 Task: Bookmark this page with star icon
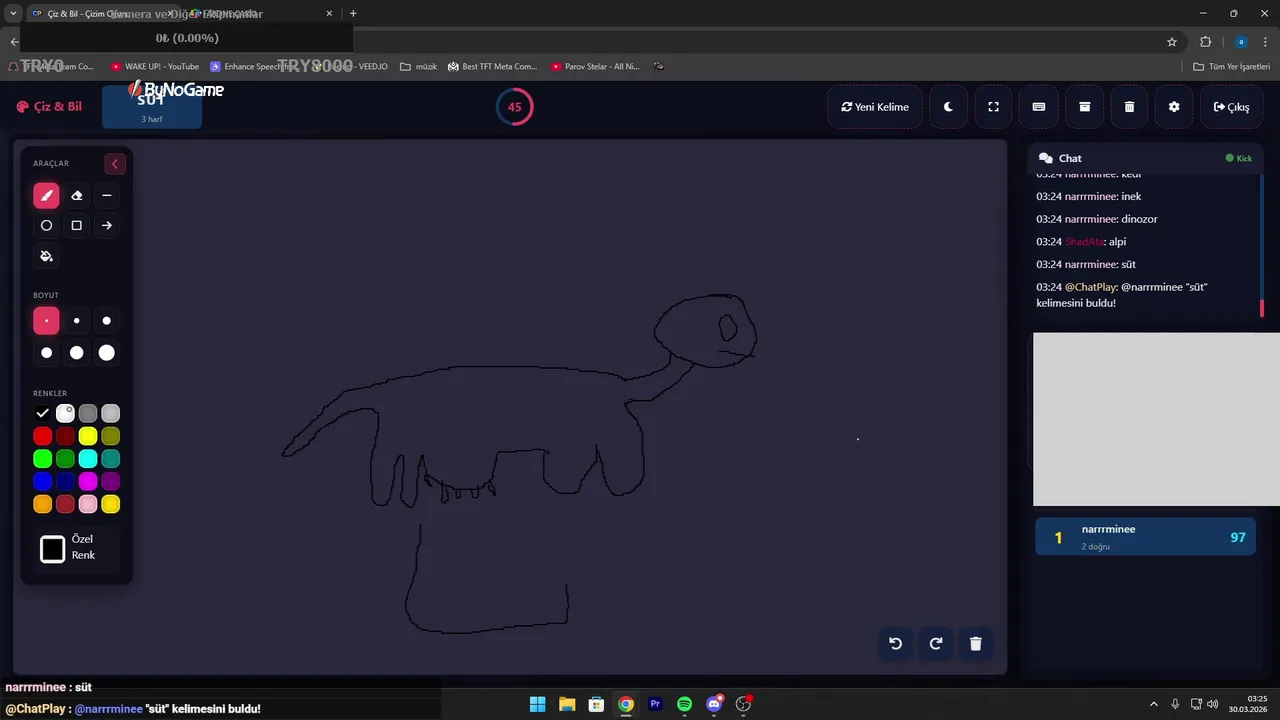[x=1172, y=42]
